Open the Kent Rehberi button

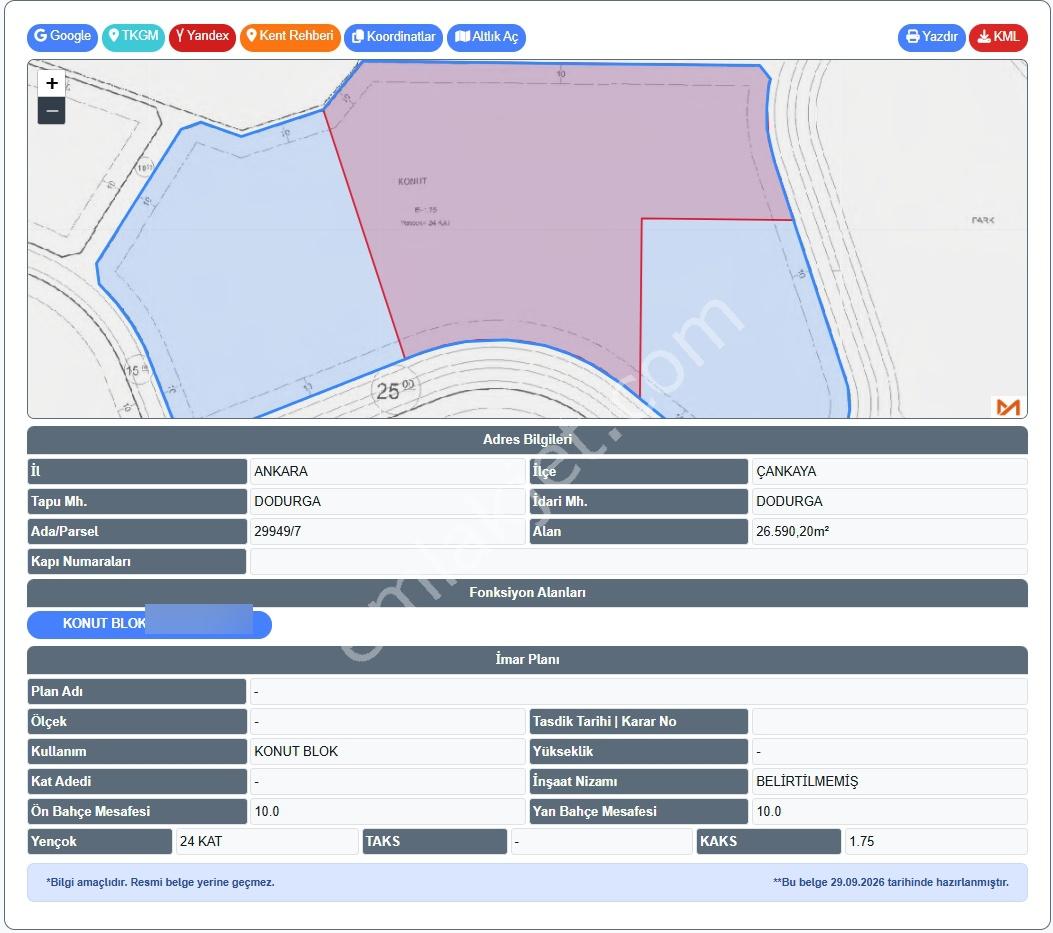click(x=290, y=37)
